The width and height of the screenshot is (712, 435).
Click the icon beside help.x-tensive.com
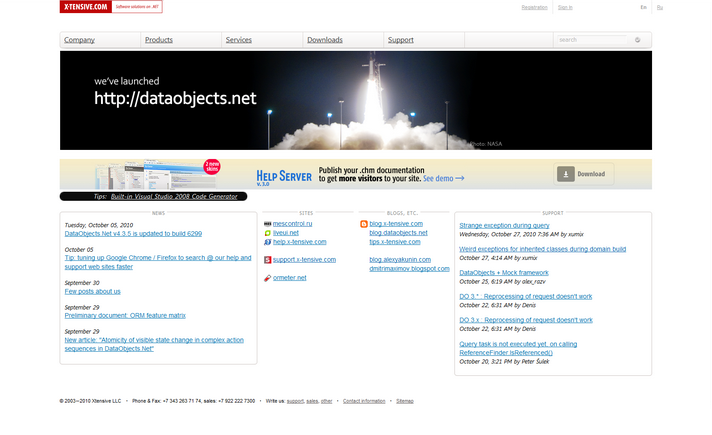pyautogui.click(x=267, y=242)
